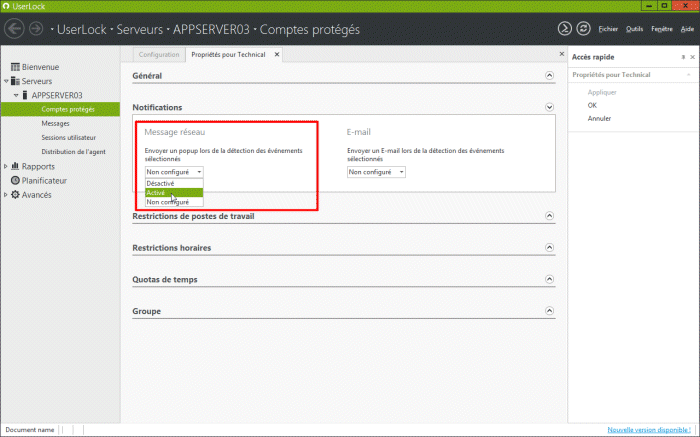Go back with the left arrow button
700x437 pixels.
tap(14, 29)
